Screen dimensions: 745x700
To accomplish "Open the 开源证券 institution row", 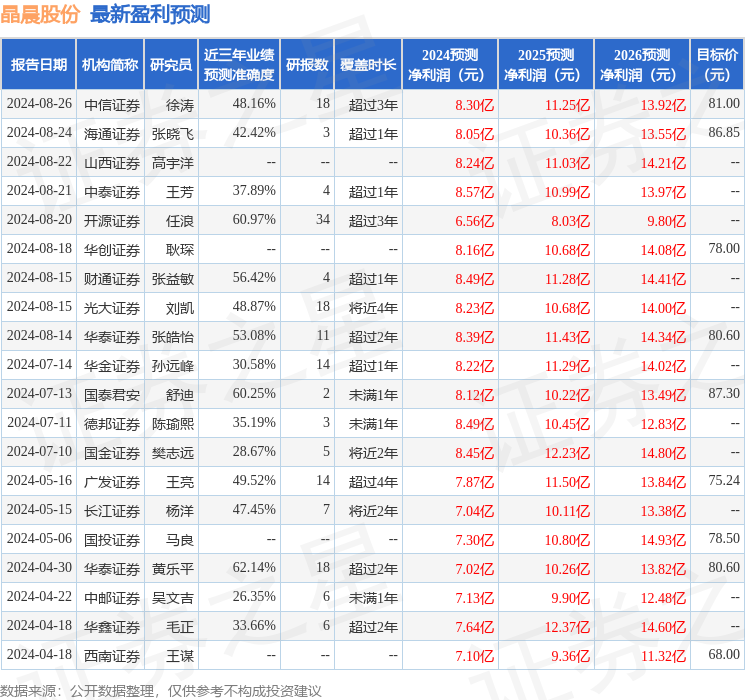I will pyautogui.click(x=111, y=221).
